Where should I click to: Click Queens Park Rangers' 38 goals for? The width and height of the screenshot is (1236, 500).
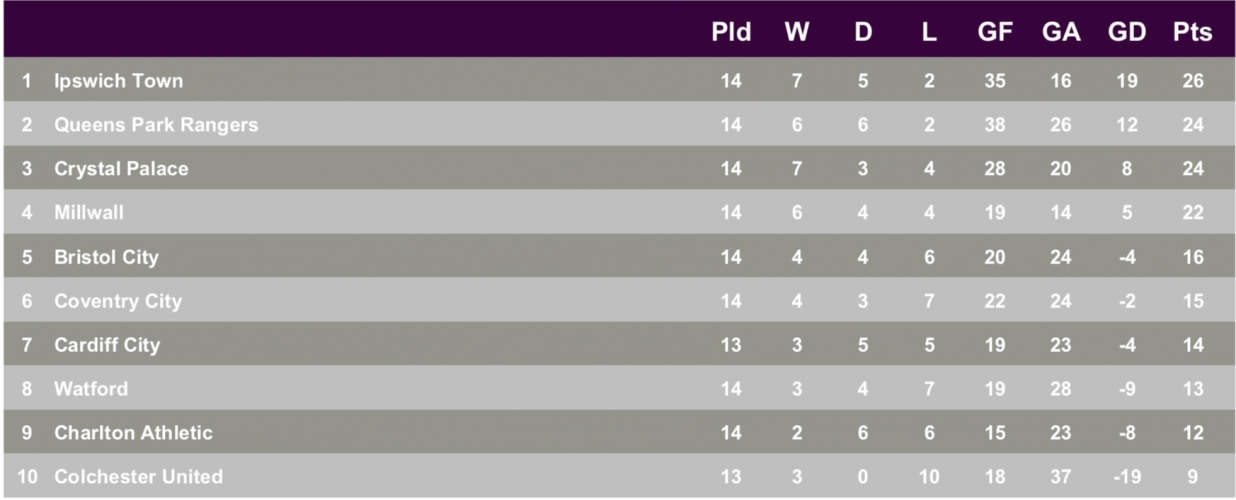click(x=995, y=125)
